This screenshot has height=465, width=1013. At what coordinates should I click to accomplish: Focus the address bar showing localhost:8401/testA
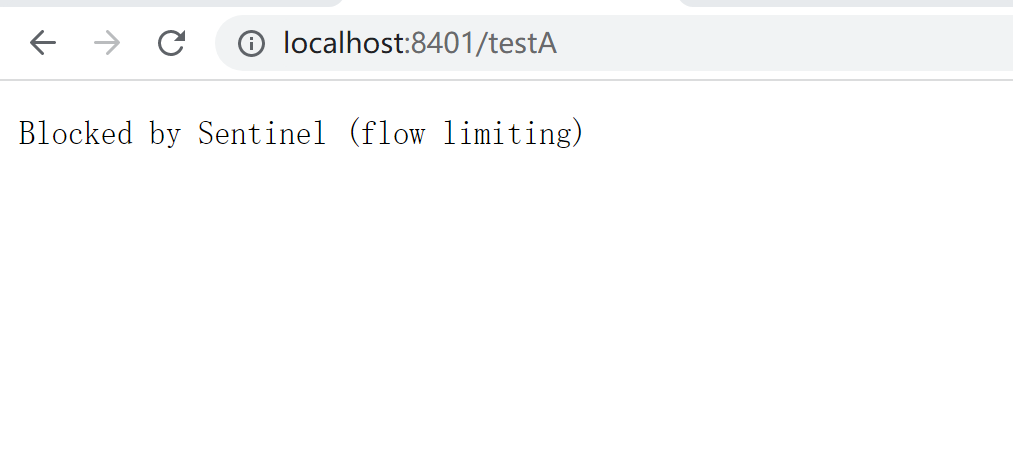click(614, 43)
